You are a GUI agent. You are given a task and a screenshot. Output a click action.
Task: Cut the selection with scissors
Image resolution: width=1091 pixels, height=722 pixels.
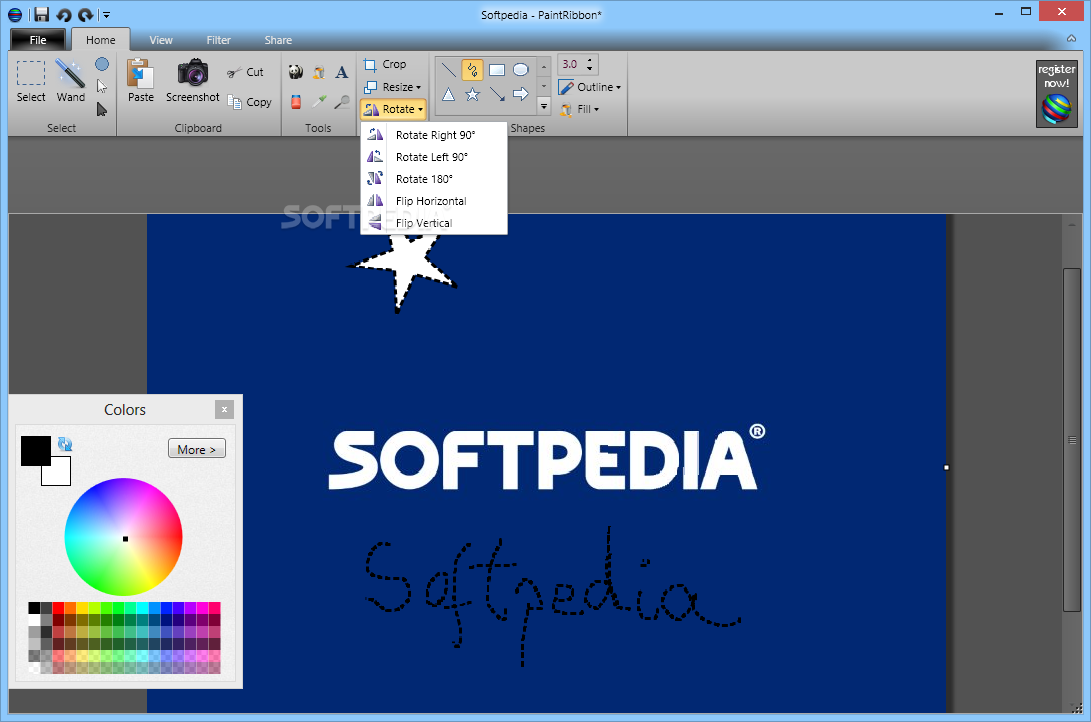(x=245, y=72)
